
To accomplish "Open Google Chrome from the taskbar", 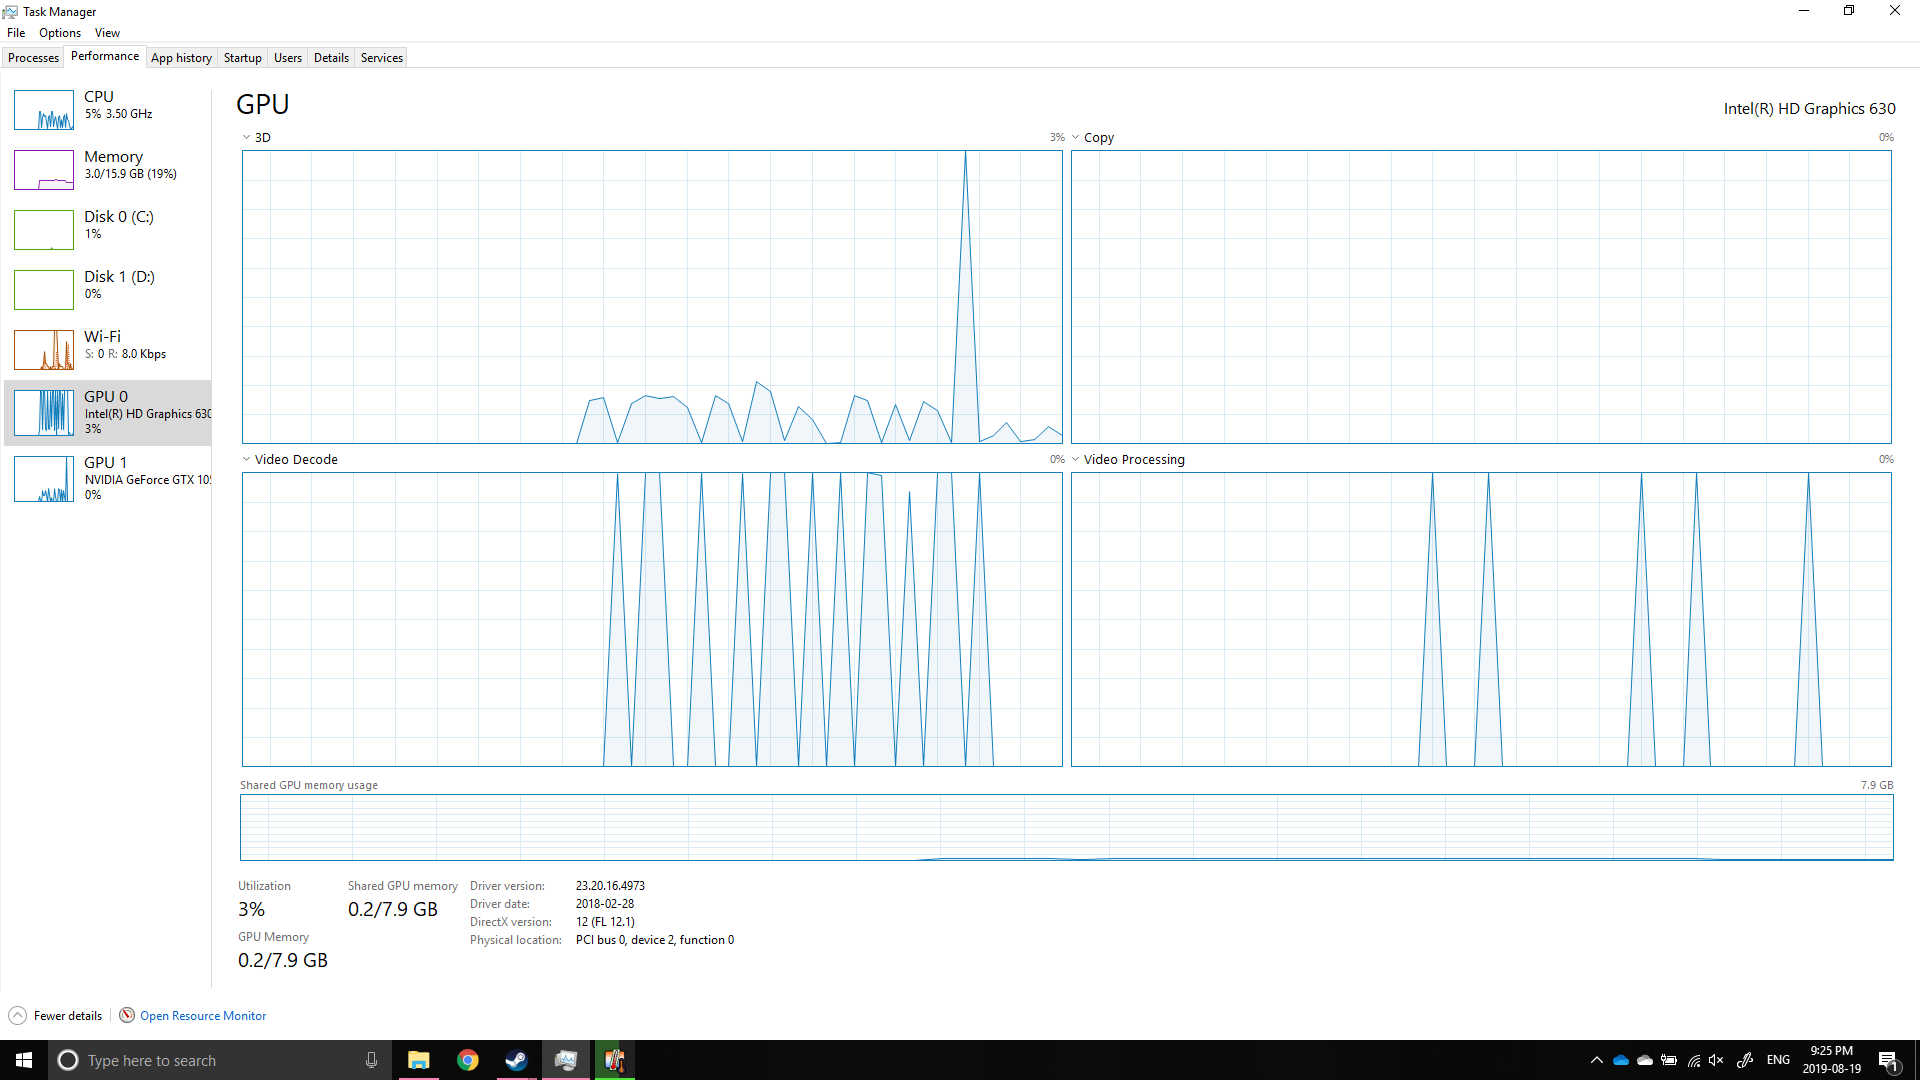I will coord(468,1060).
